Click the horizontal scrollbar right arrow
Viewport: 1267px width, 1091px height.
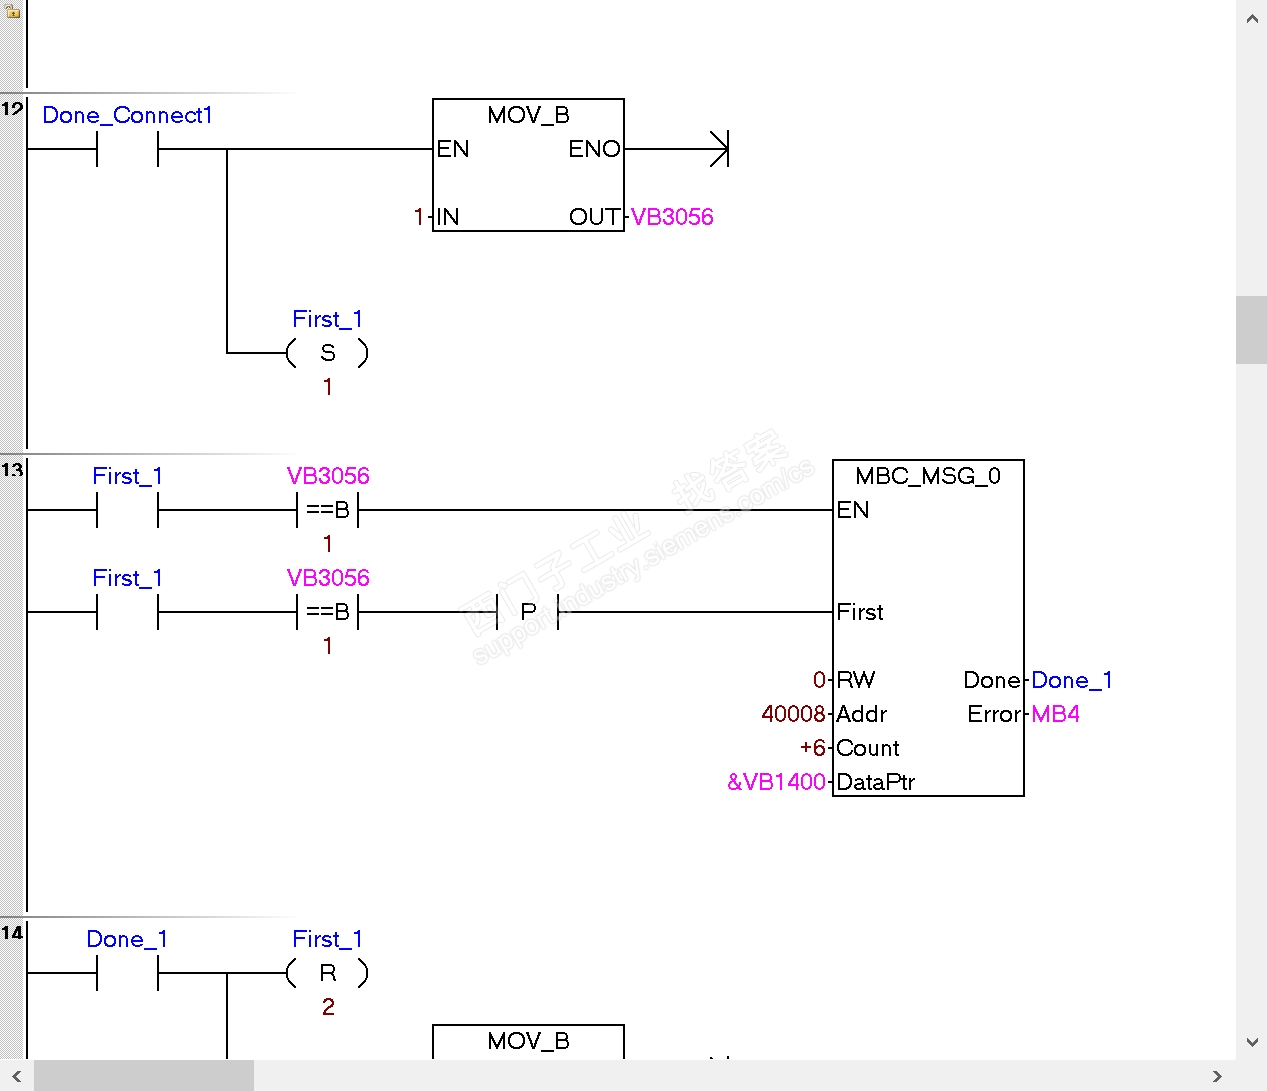1217,1076
